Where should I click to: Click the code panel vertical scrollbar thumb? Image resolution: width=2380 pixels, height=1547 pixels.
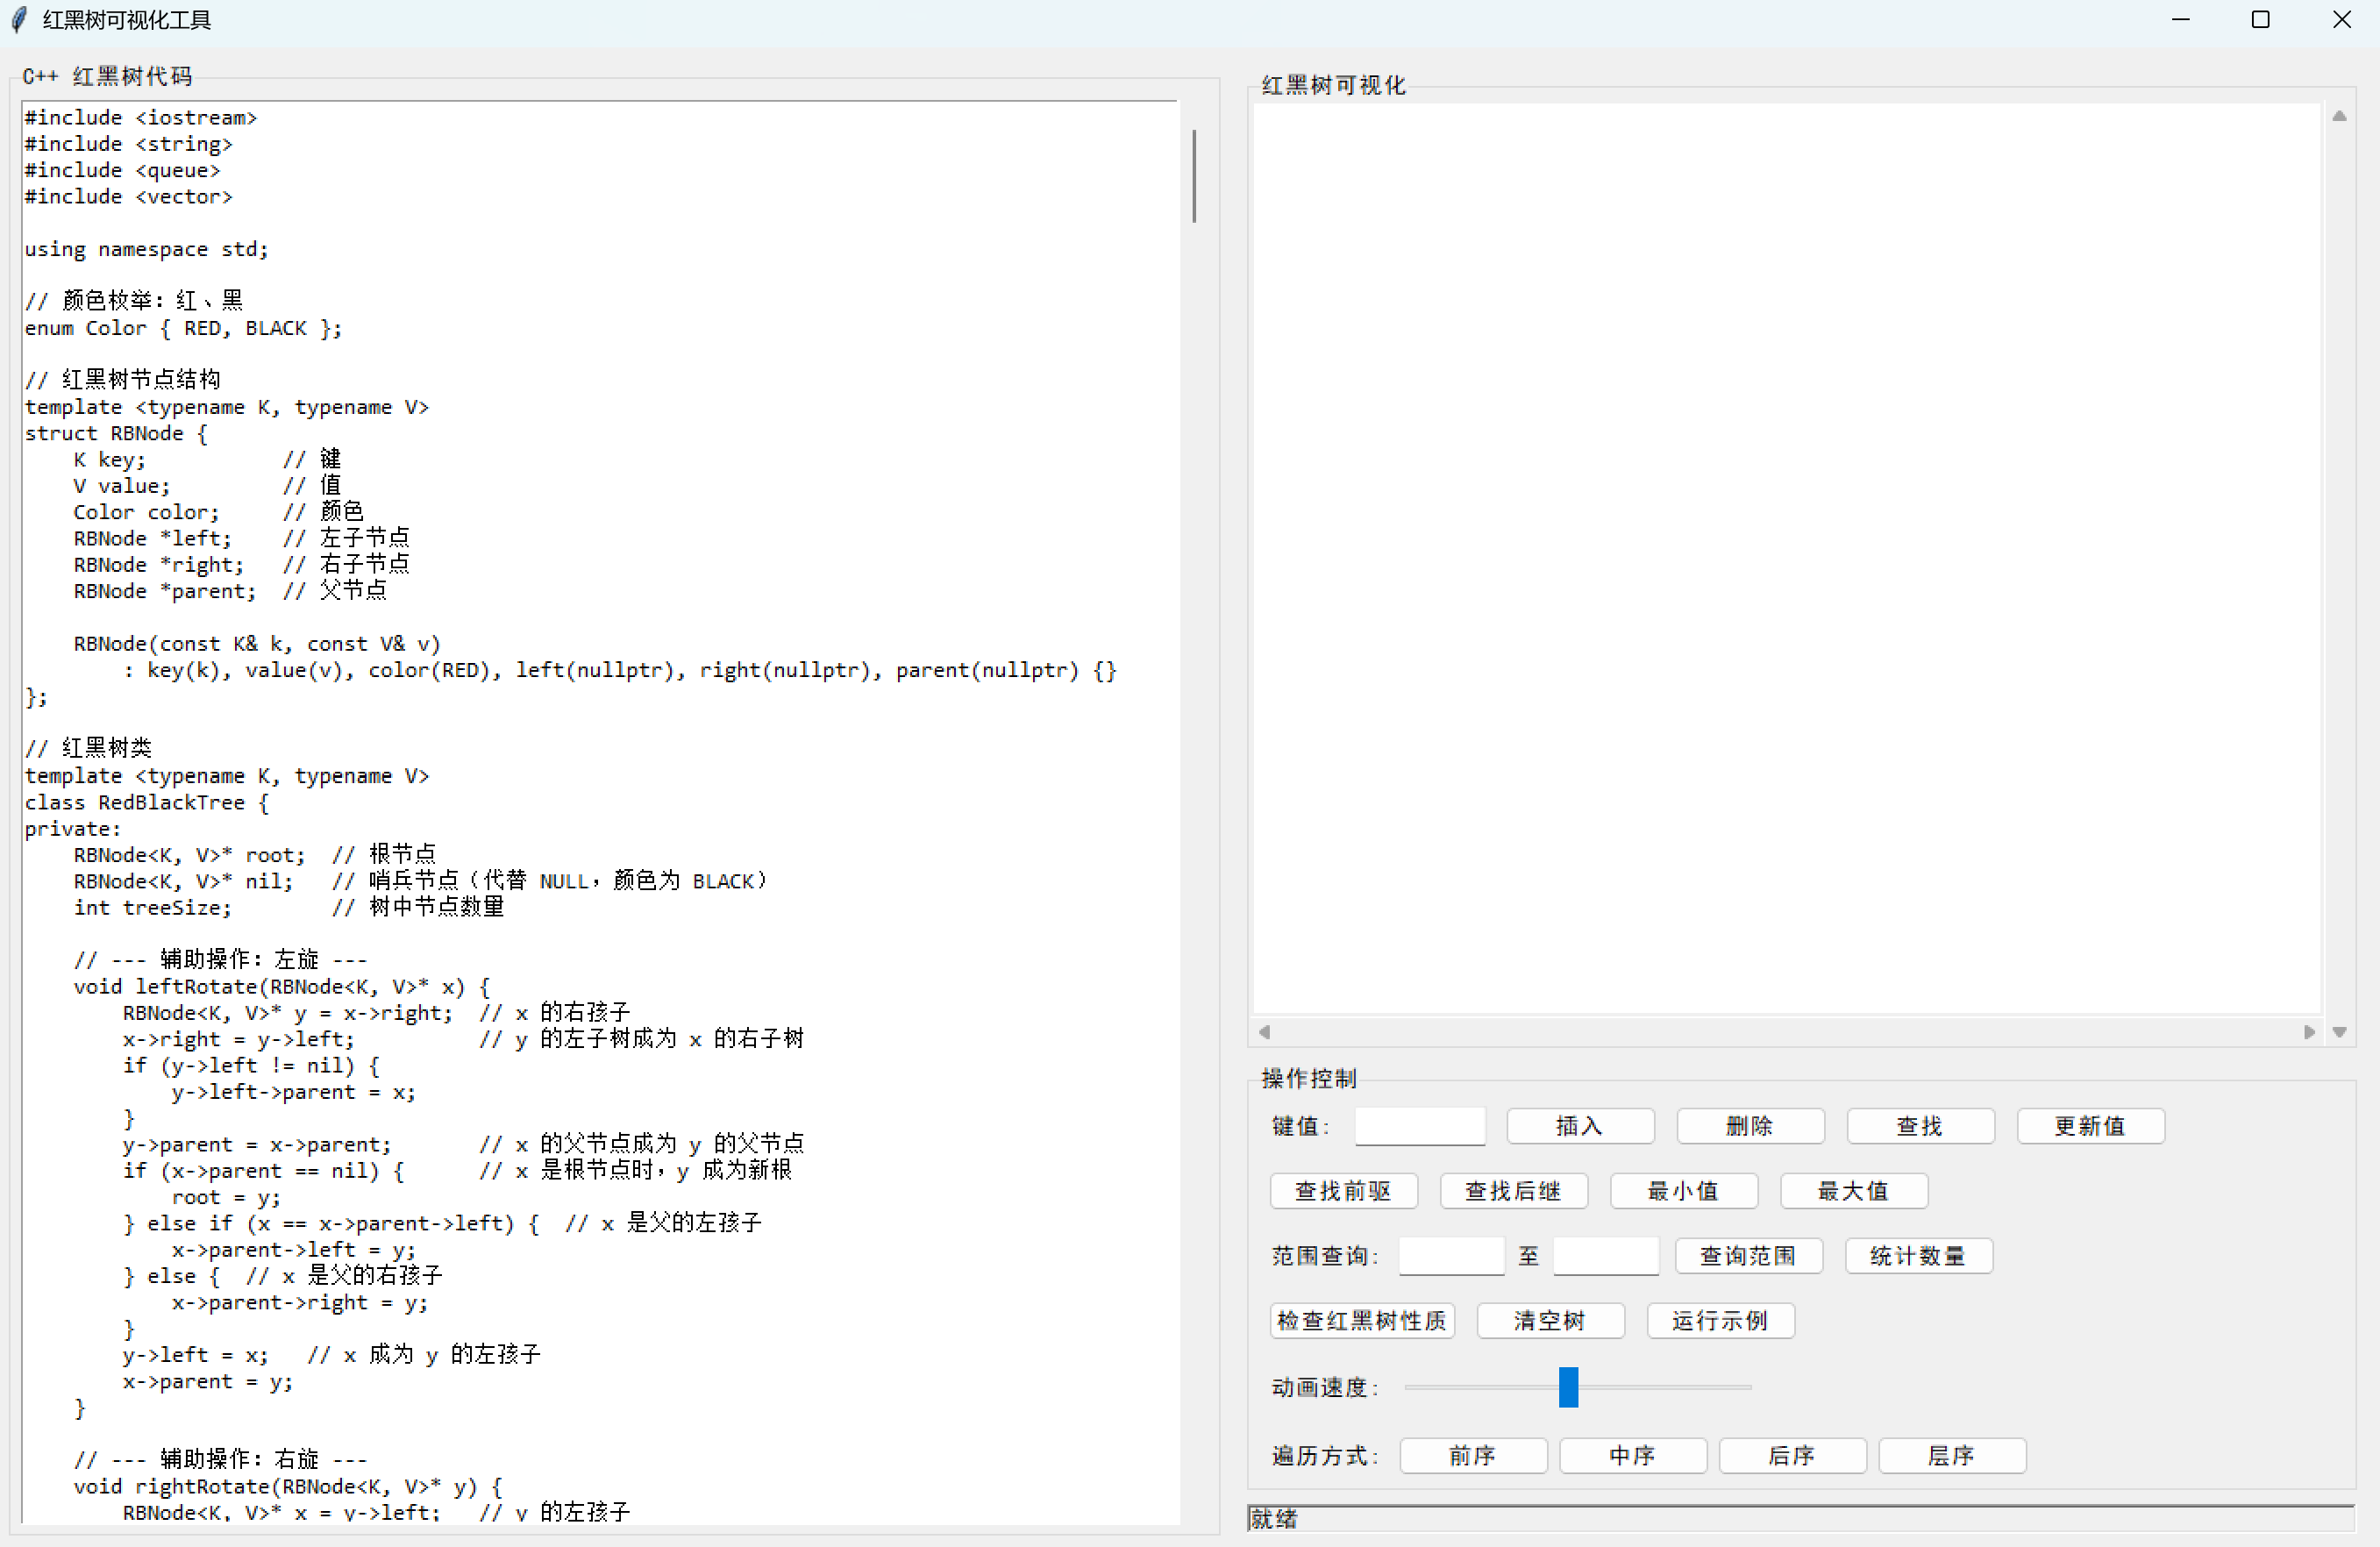click(1194, 176)
